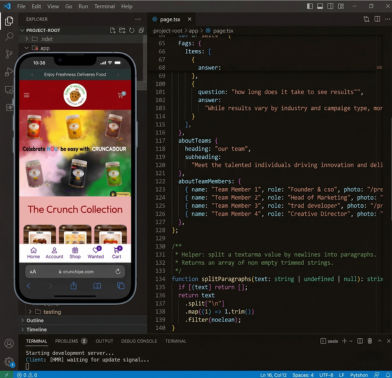
Task: Open editor More Actions ellipsis
Action: pos(388,19)
